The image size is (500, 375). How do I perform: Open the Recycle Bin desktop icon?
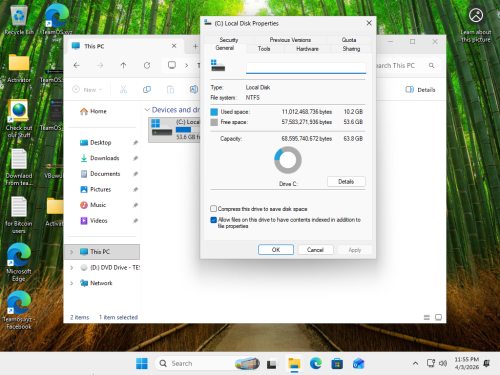[x=19, y=21]
